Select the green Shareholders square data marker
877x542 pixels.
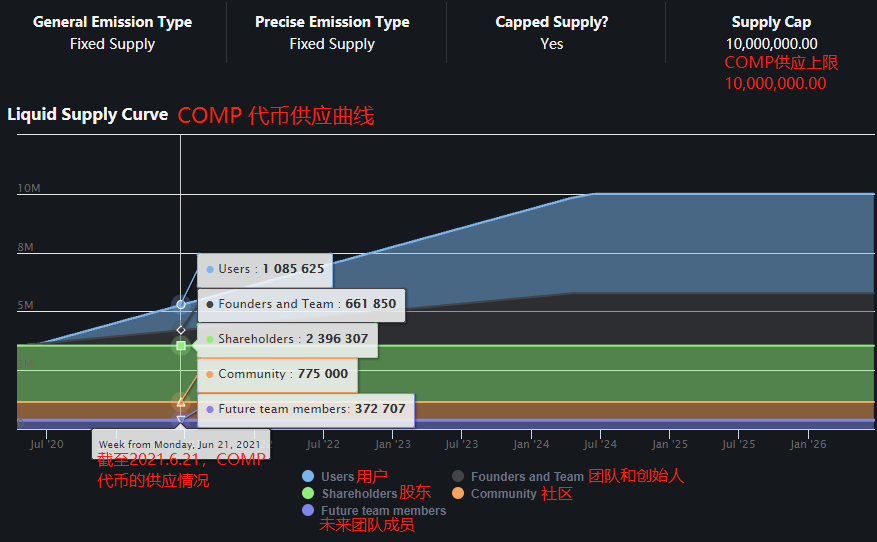[181, 346]
